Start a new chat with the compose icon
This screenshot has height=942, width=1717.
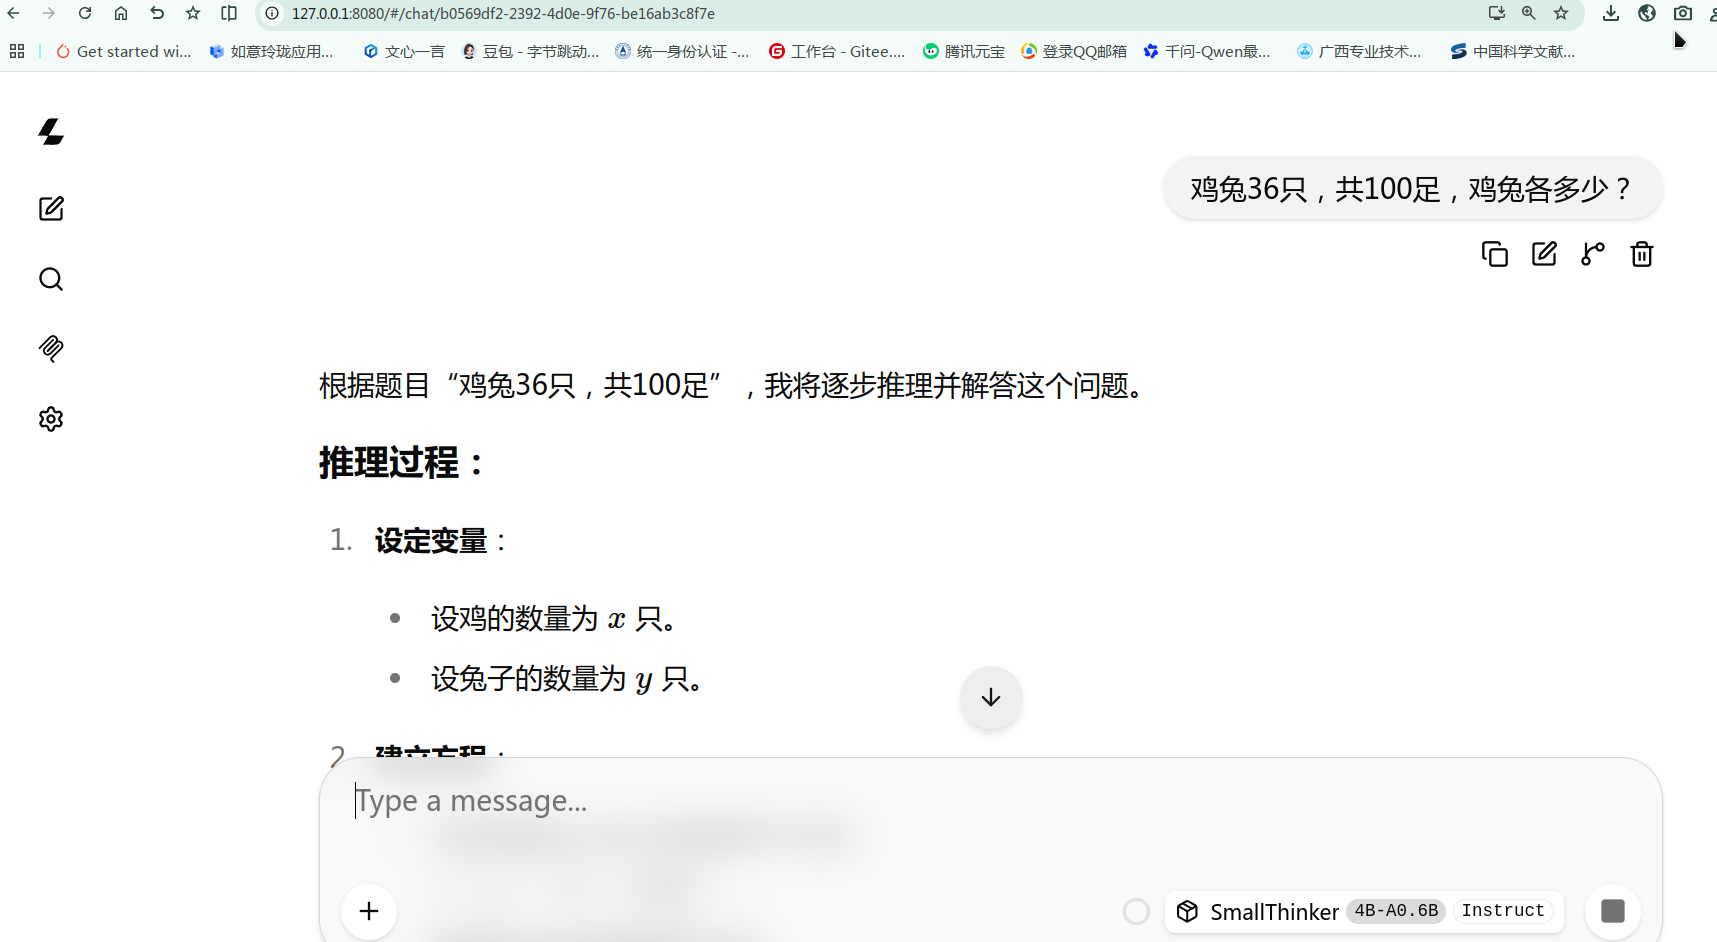(51, 209)
